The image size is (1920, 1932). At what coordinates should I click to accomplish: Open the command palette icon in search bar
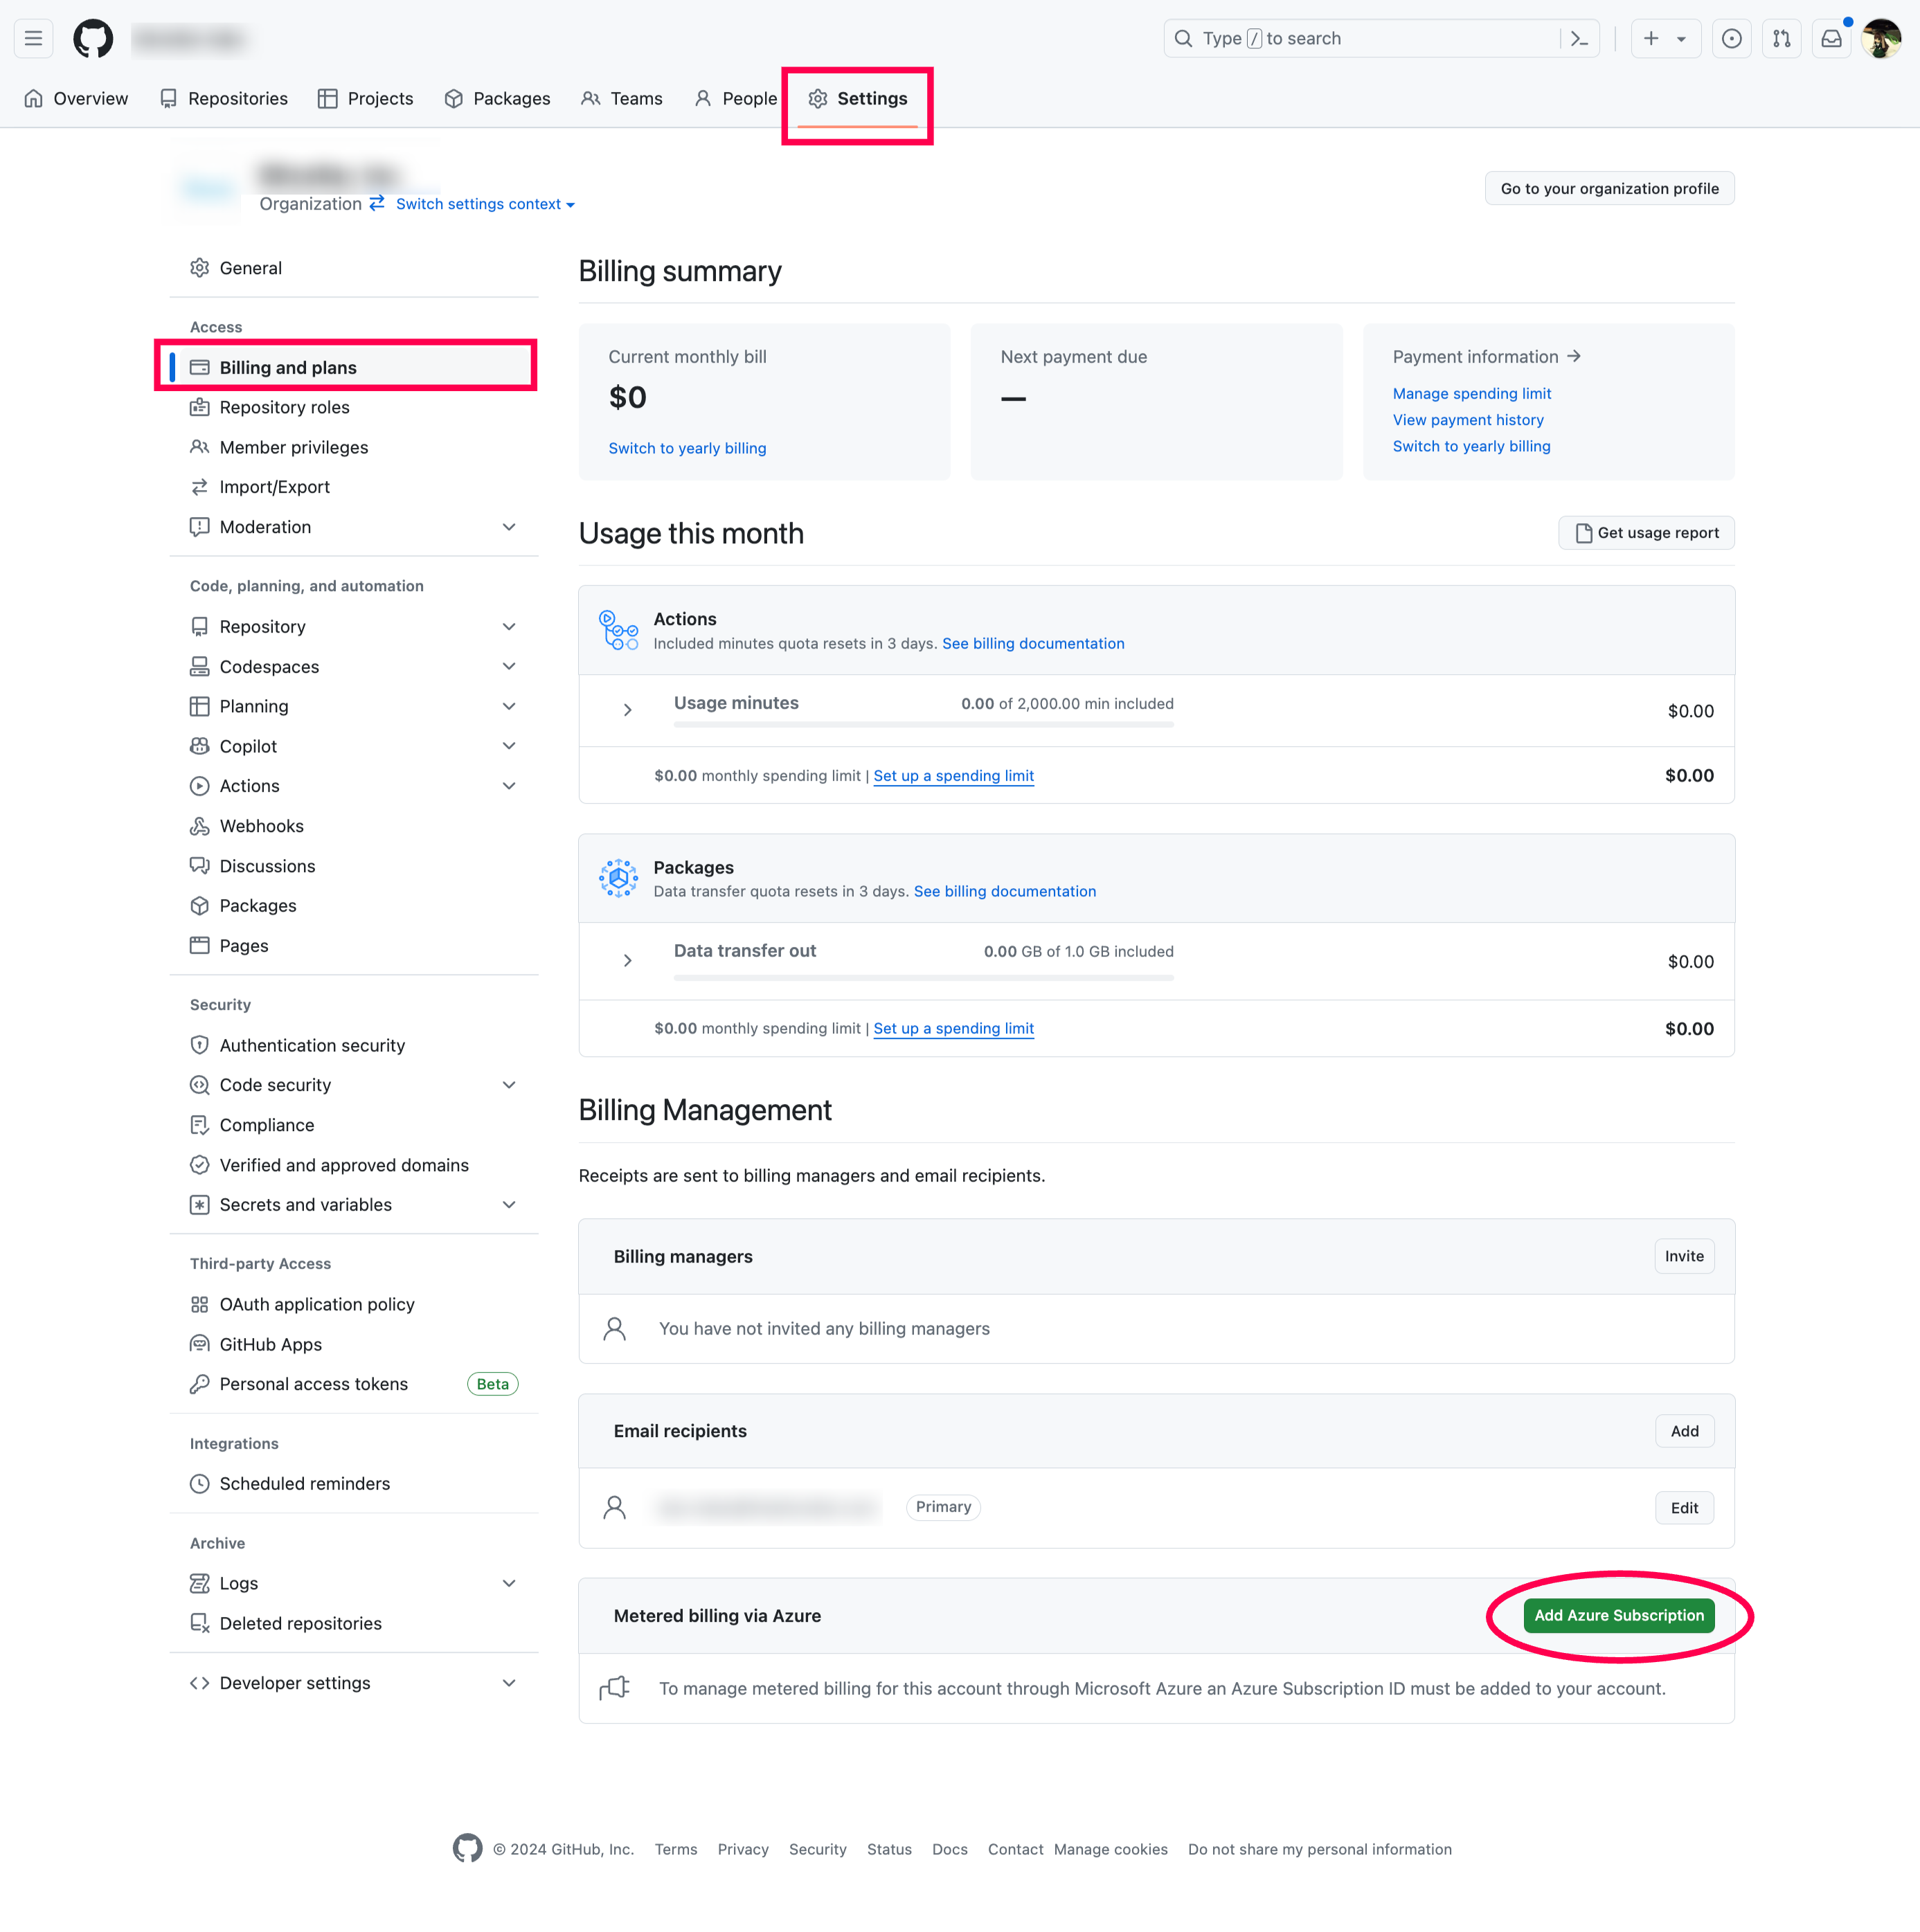[1579, 39]
